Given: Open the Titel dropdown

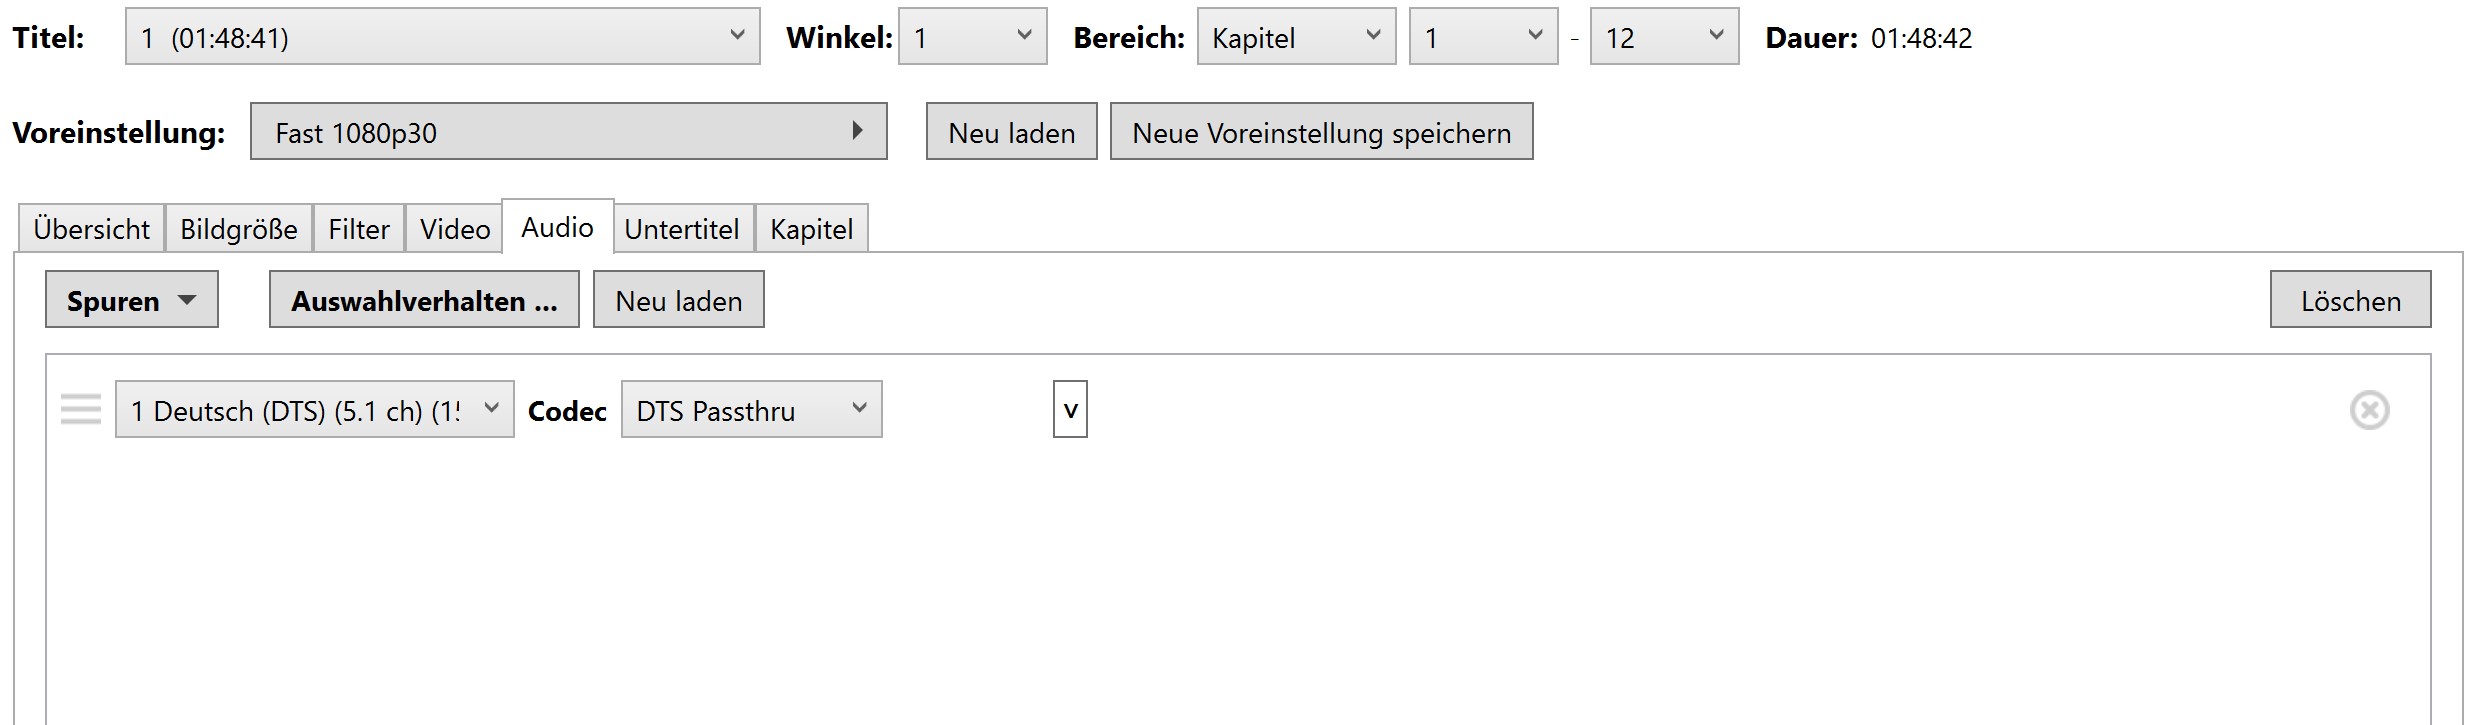Looking at the screenshot, I should pyautogui.click(x=442, y=37).
